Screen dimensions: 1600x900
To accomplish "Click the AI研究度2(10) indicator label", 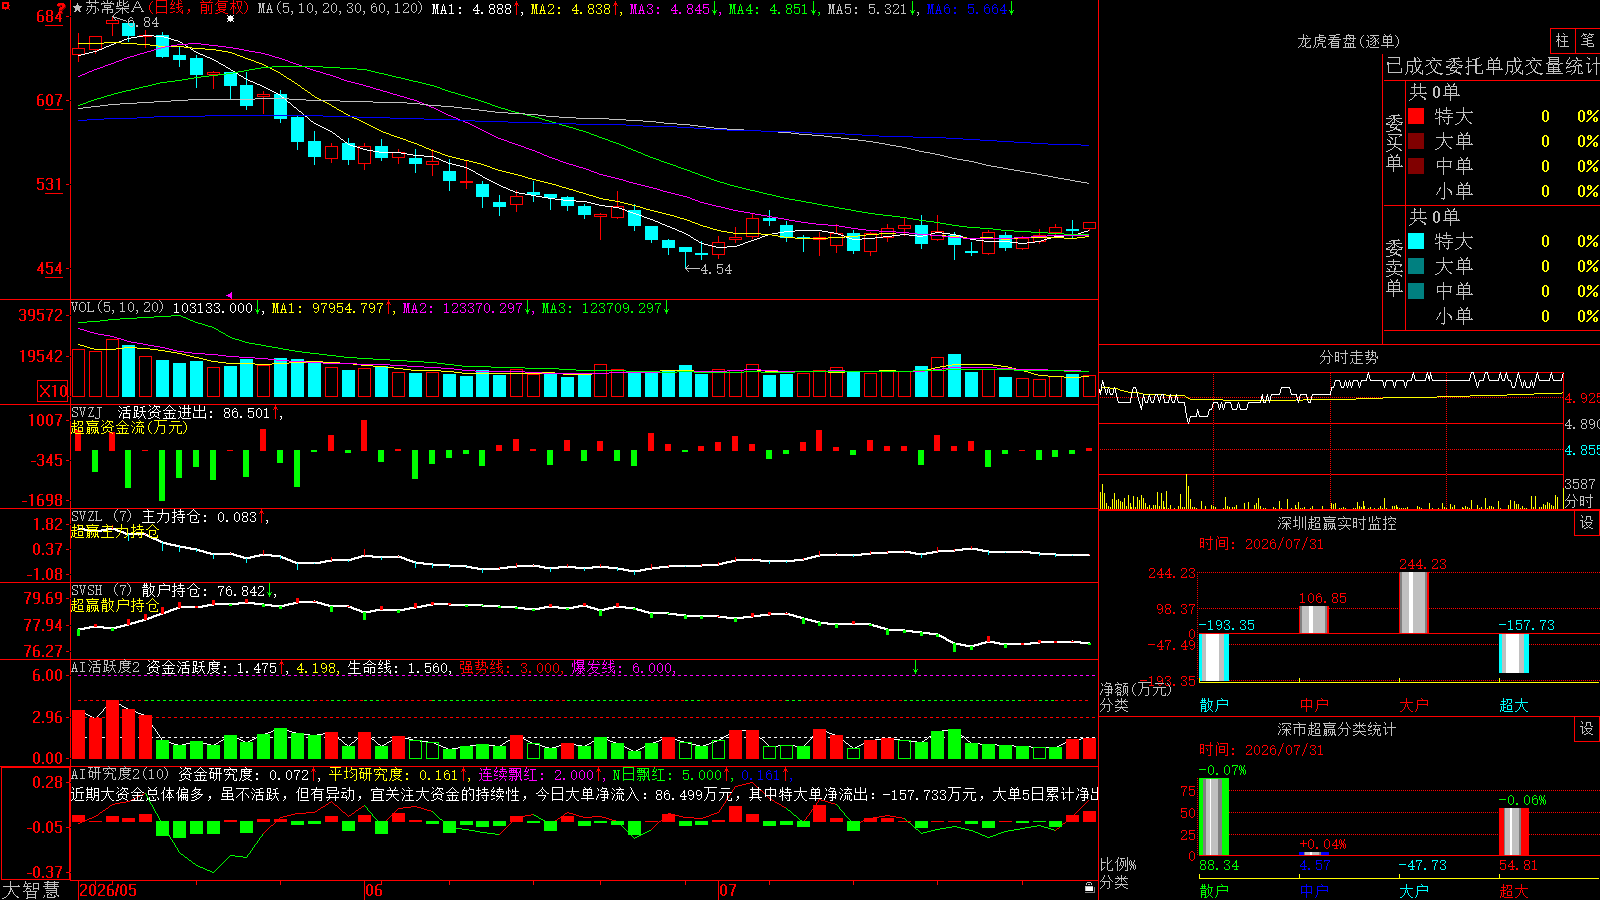I will pos(120,774).
